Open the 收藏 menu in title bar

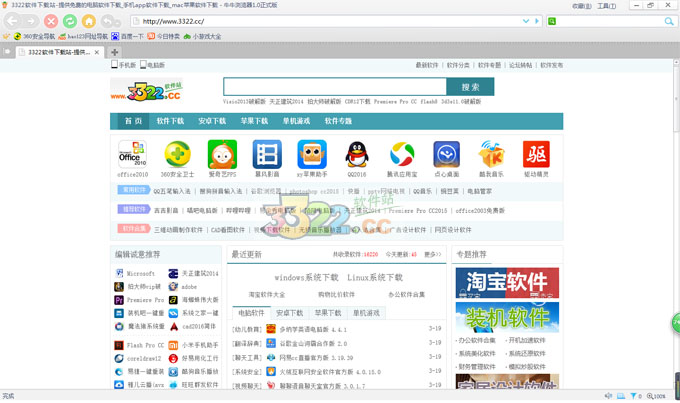click(x=582, y=6)
